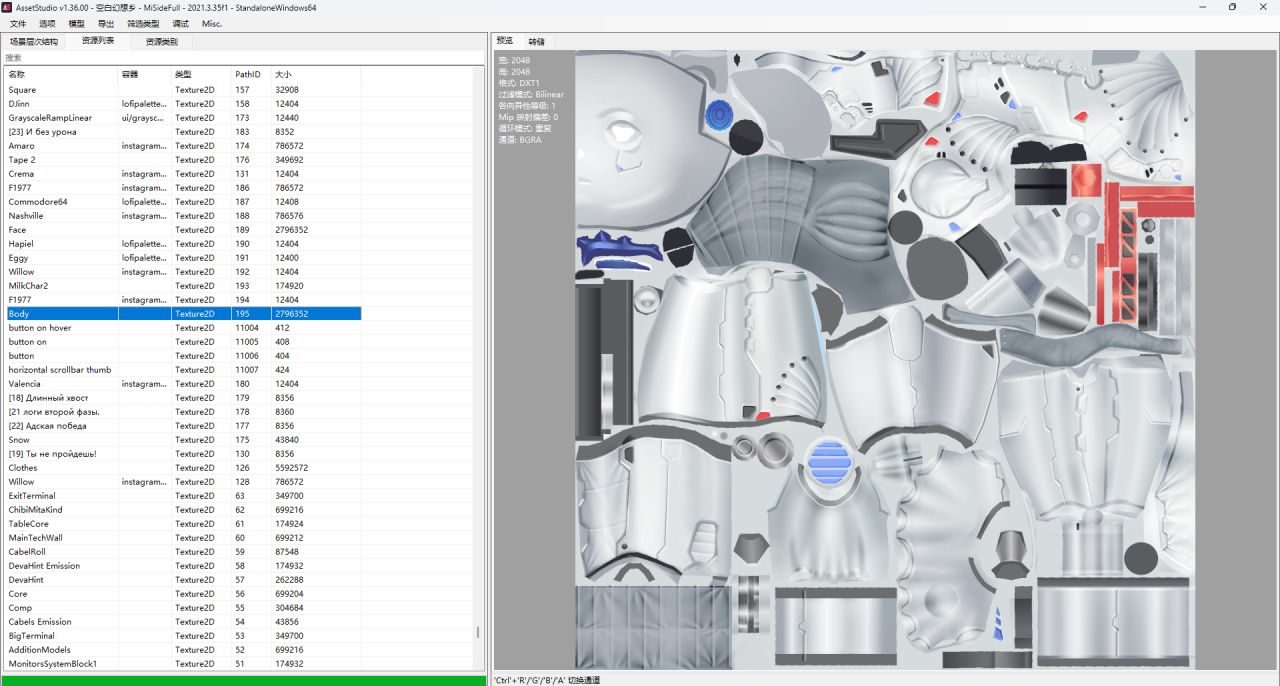This screenshot has height=686, width=1280.
Task: Select the Clothes asset row
Action: click(x=183, y=468)
